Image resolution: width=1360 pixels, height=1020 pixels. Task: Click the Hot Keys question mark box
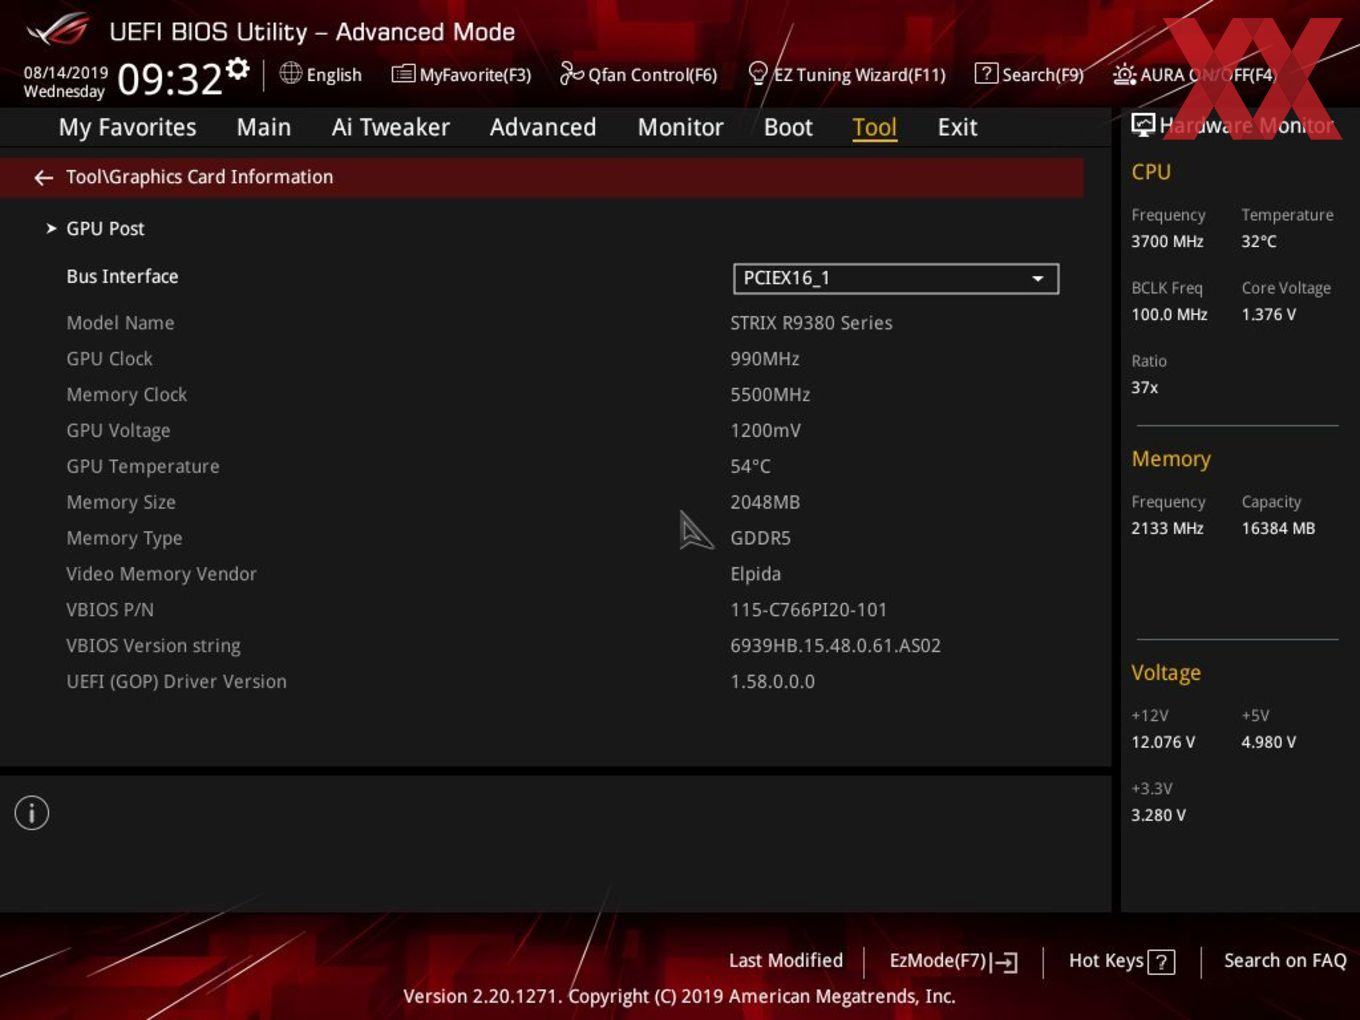pyautogui.click(x=1161, y=962)
